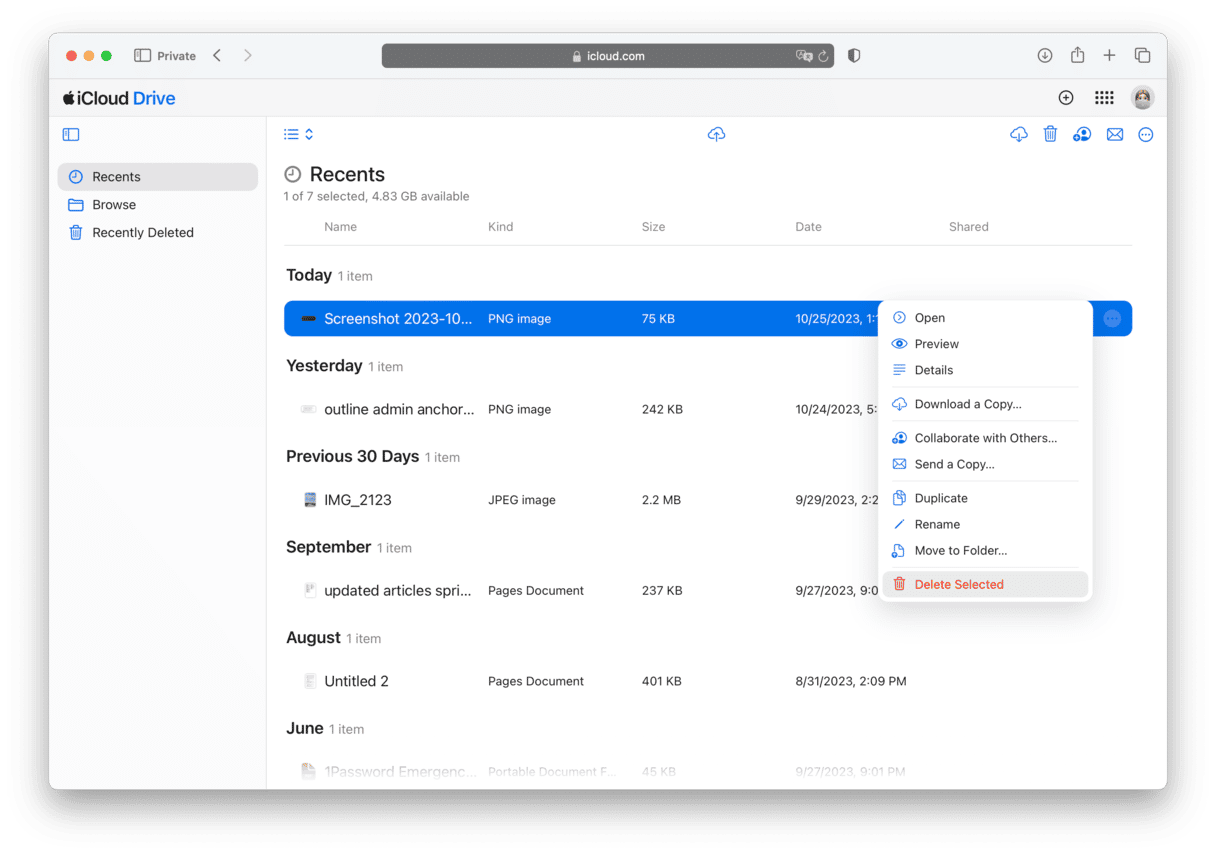The width and height of the screenshot is (1216, 854).
Task: Choose Delete Selected from the context menu
Action: [x=985, y=584]
